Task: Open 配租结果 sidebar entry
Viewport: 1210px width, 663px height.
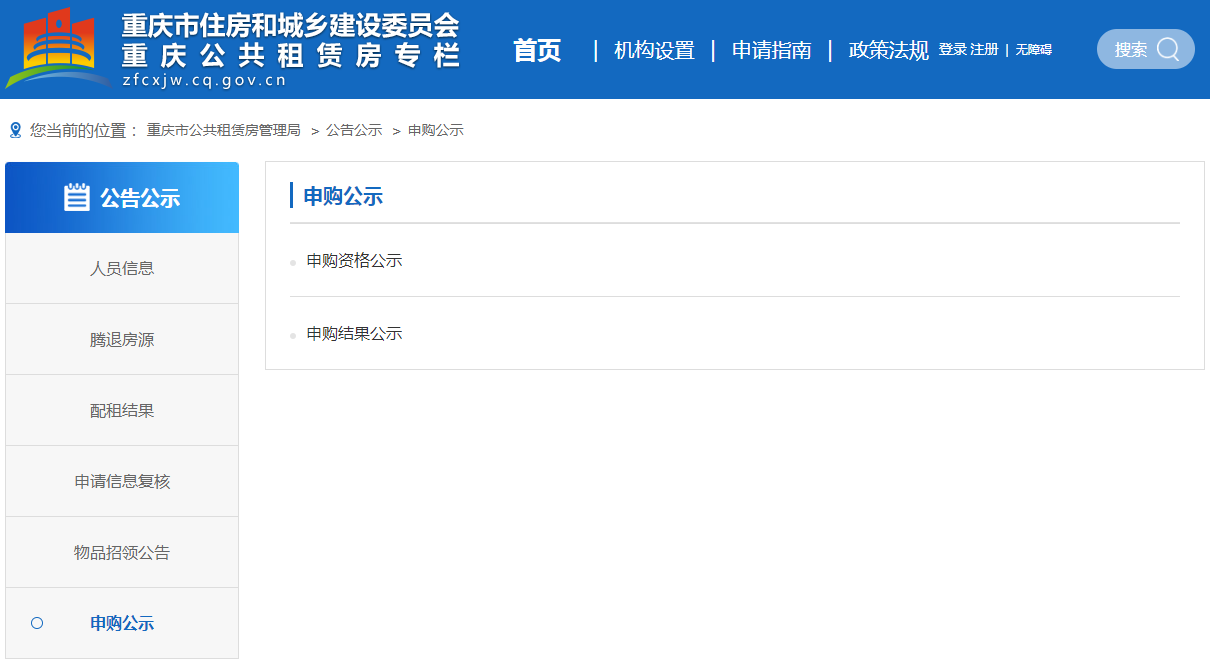Action: (x=122, y=411)
